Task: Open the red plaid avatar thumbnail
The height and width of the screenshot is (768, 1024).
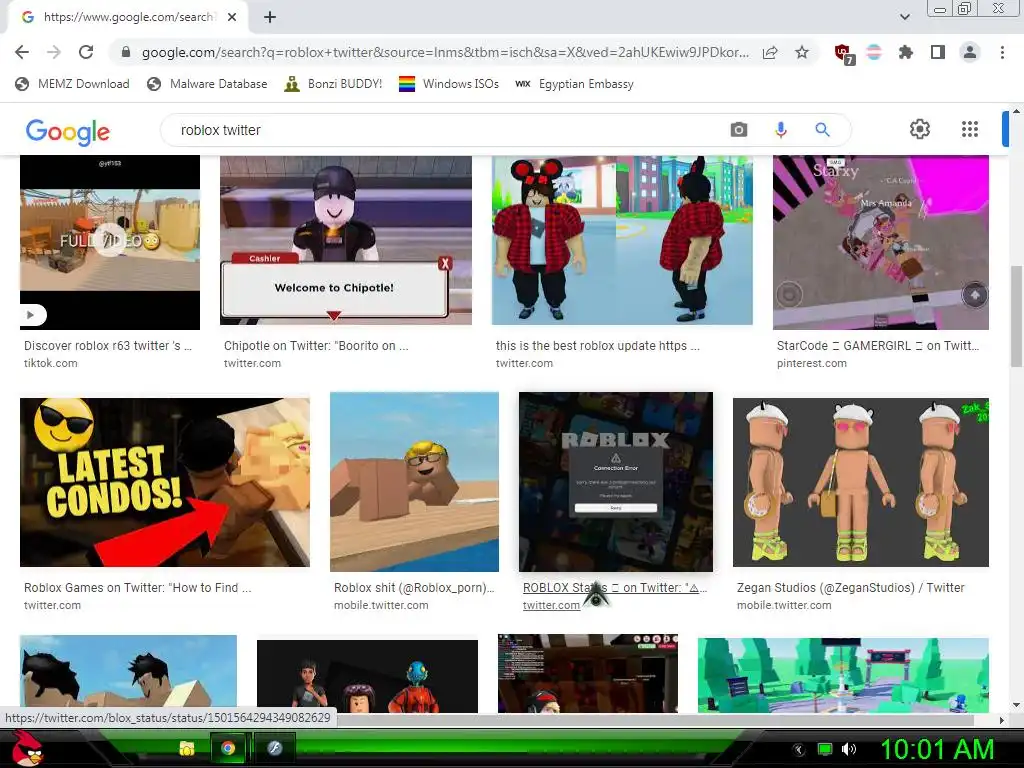Action: [622, 240]
